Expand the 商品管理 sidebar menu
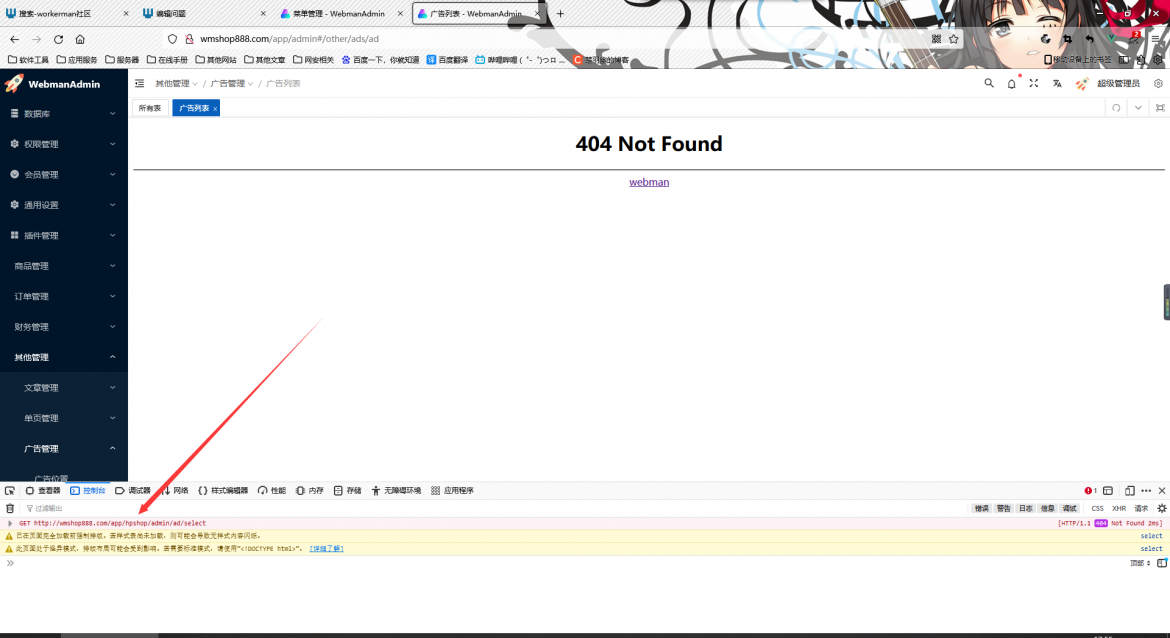1170x638 pixels. point(63,266)
